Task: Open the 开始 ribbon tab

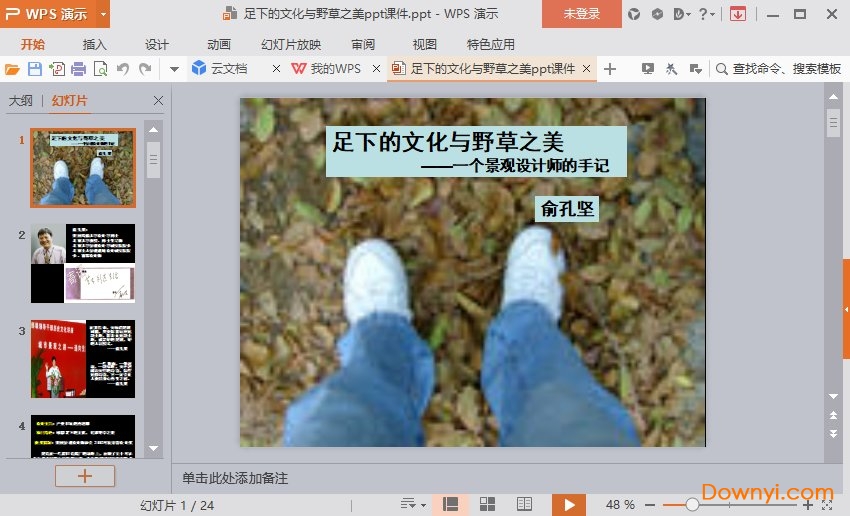Action: pyautogui.click(x=33, y=44)
